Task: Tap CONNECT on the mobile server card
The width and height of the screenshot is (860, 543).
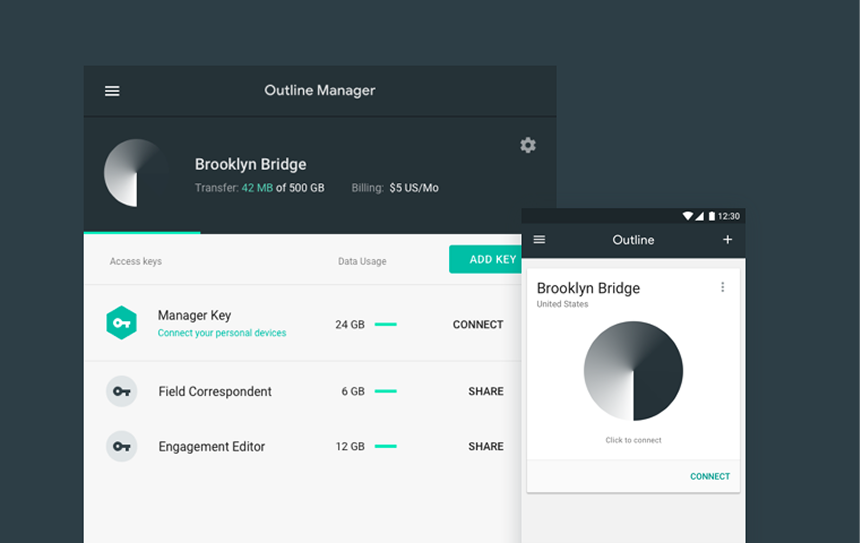Action: pos(710,477)
